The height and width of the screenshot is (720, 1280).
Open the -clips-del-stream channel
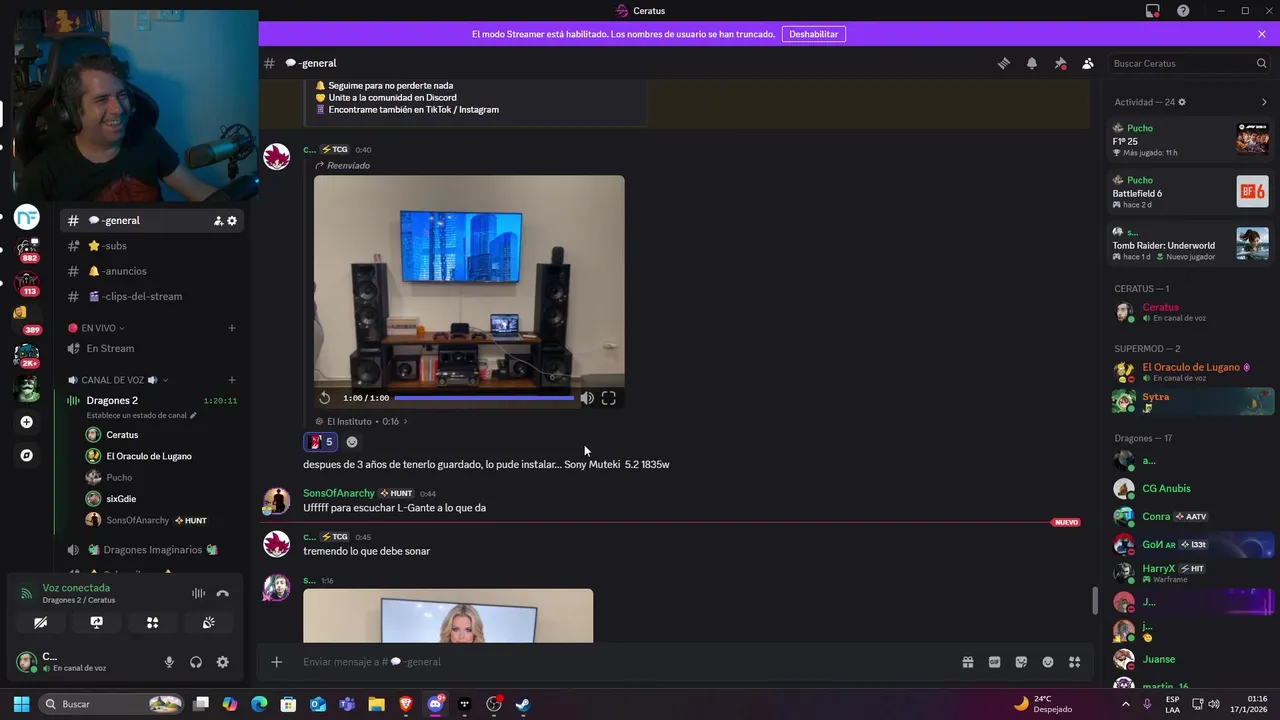click(150, 296)
